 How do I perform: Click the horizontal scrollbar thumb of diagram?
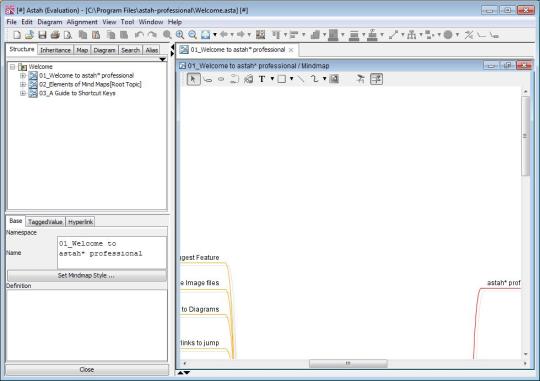point(348,363)
